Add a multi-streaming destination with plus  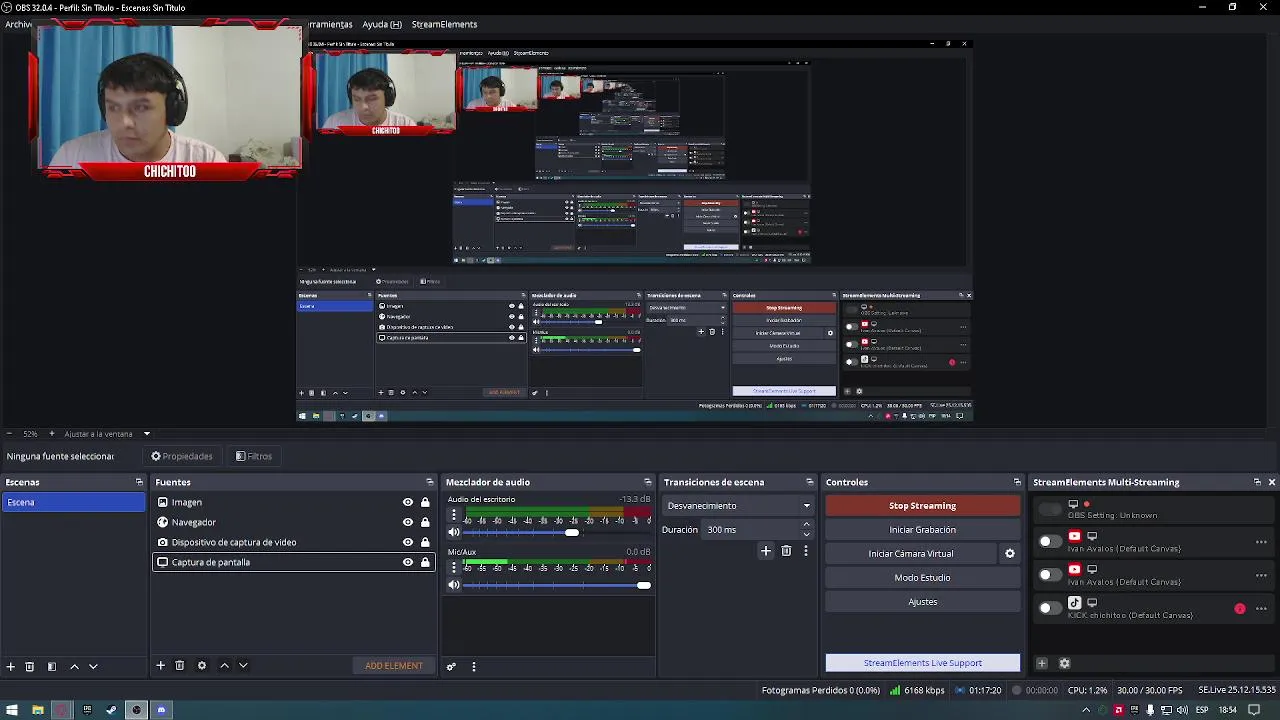[x=1041, y=663]
